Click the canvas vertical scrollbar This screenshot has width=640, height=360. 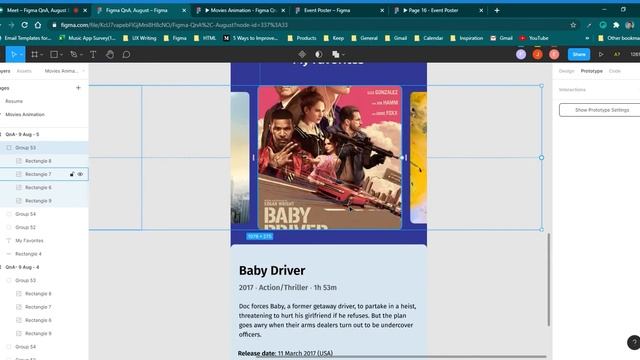tap(549, 280)
